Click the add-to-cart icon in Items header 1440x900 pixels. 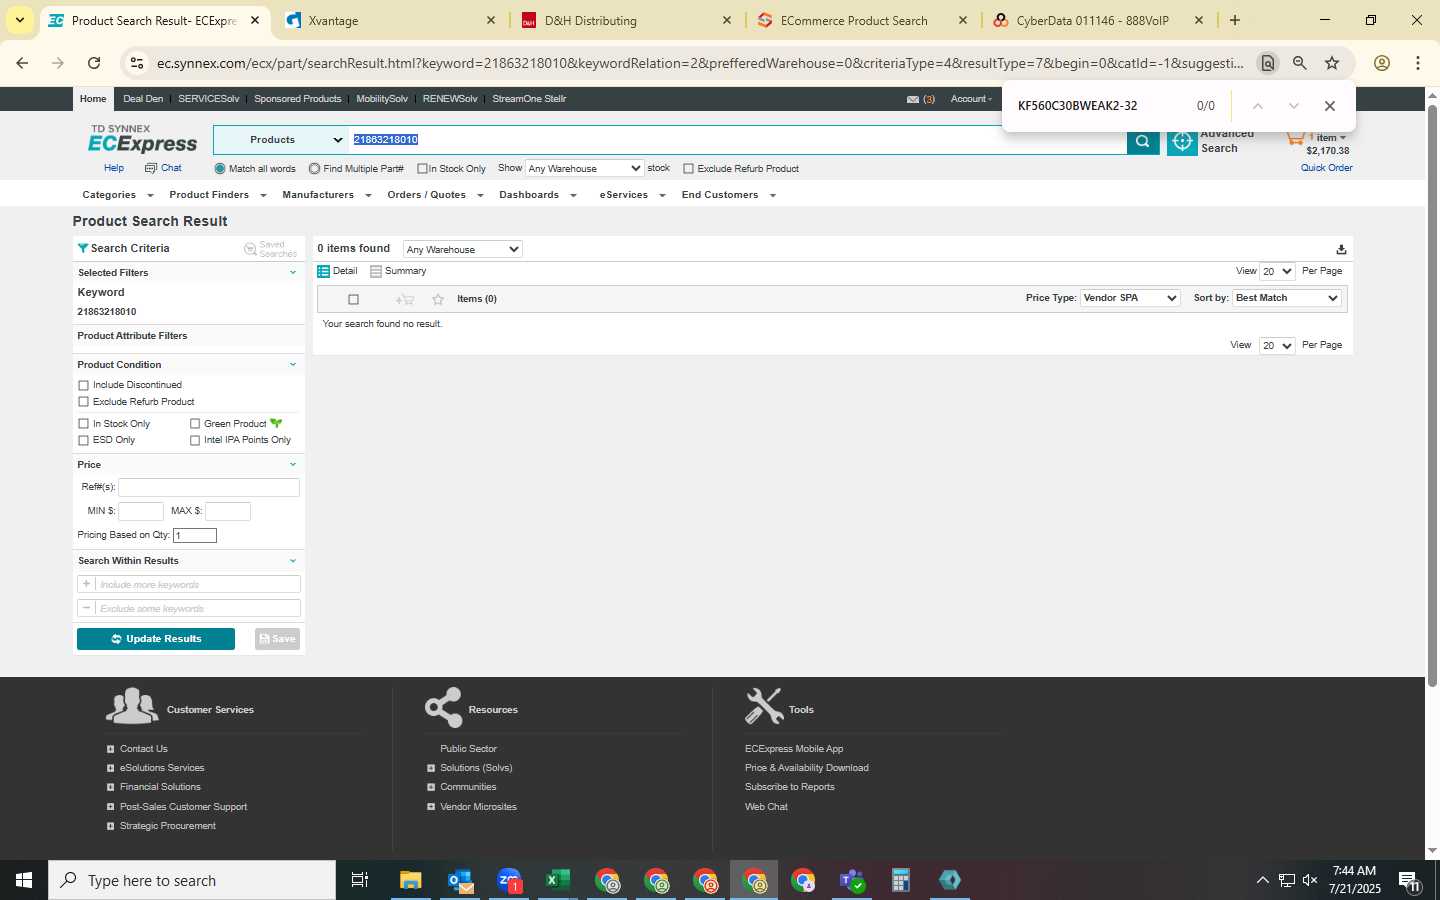click(405, 299)
